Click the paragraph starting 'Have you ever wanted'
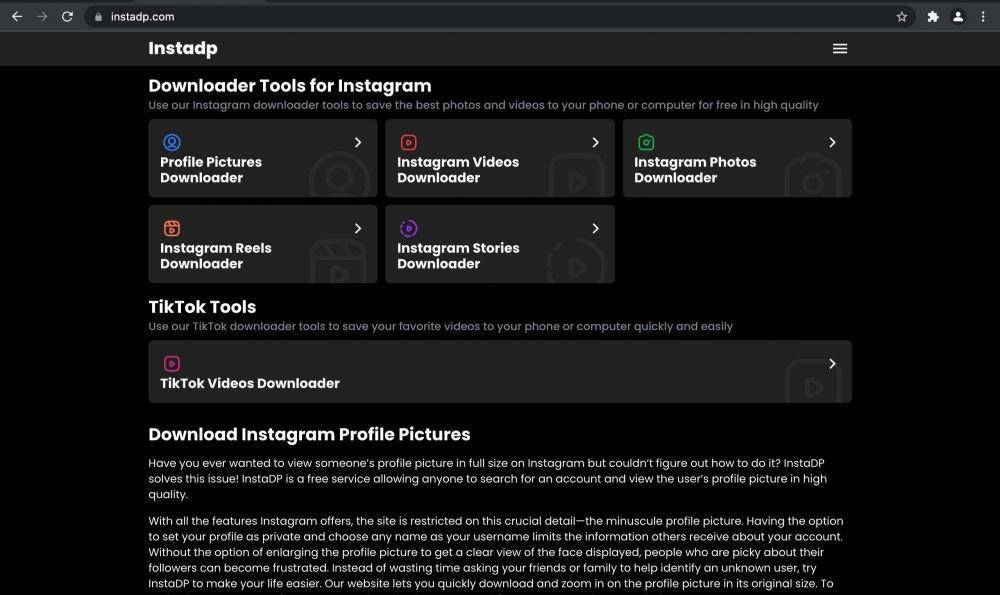 point(488,479)
